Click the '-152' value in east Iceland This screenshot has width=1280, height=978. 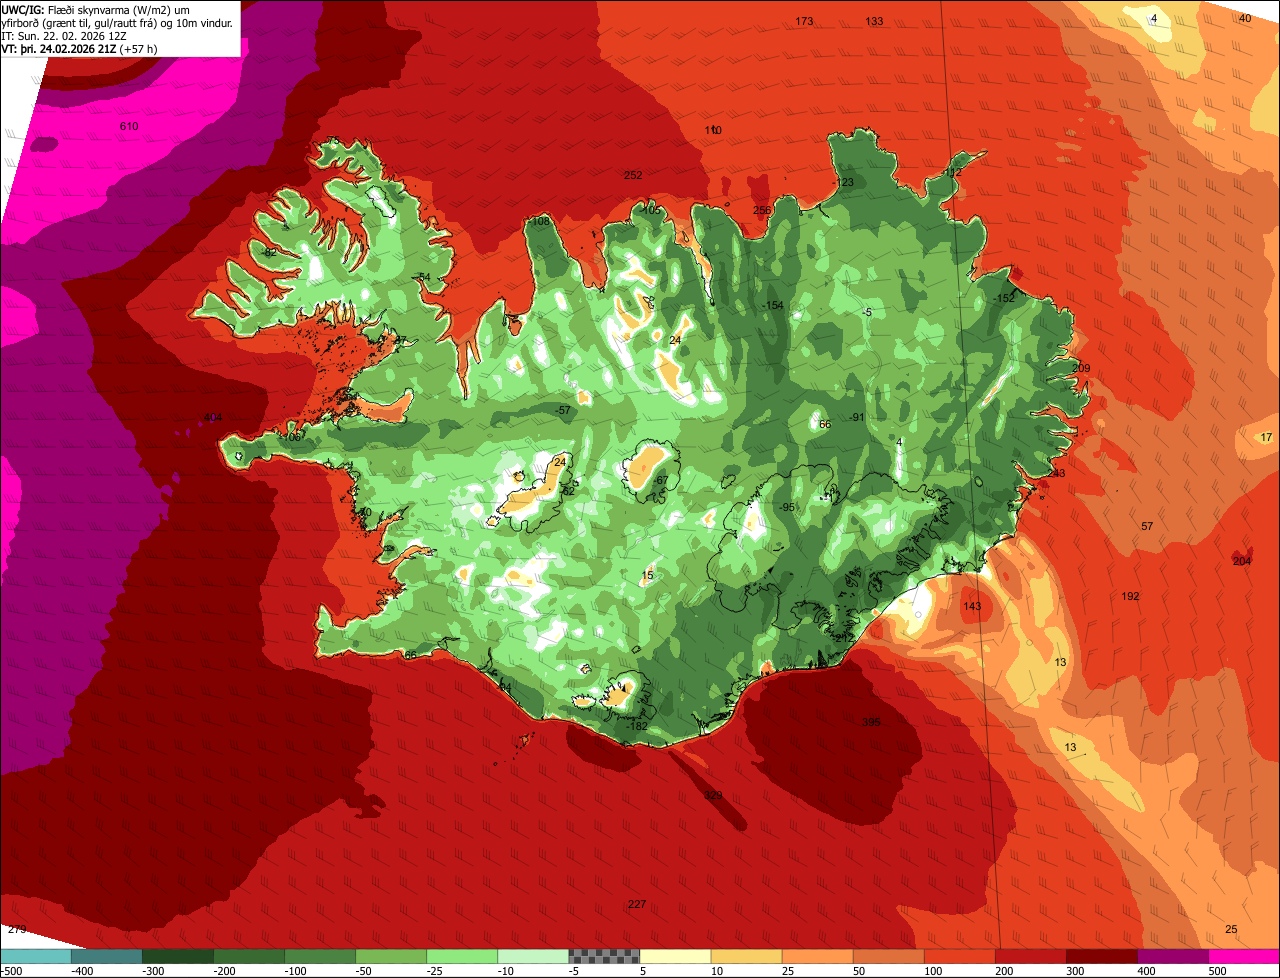(x=1003, y=298)
